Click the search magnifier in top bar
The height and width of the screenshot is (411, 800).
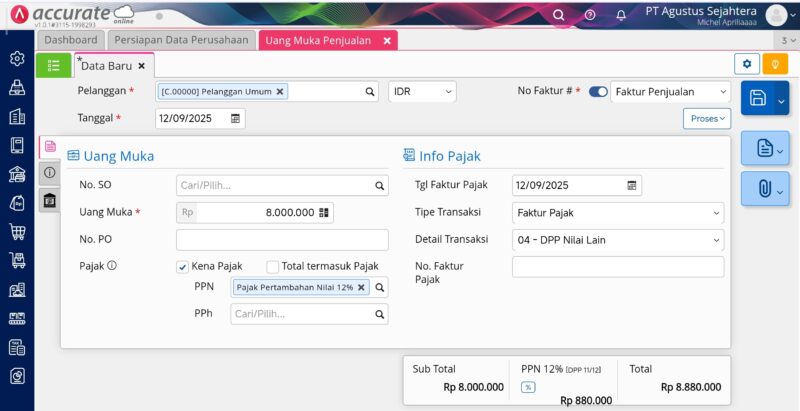pyautogui.click(x=558, y=15)
